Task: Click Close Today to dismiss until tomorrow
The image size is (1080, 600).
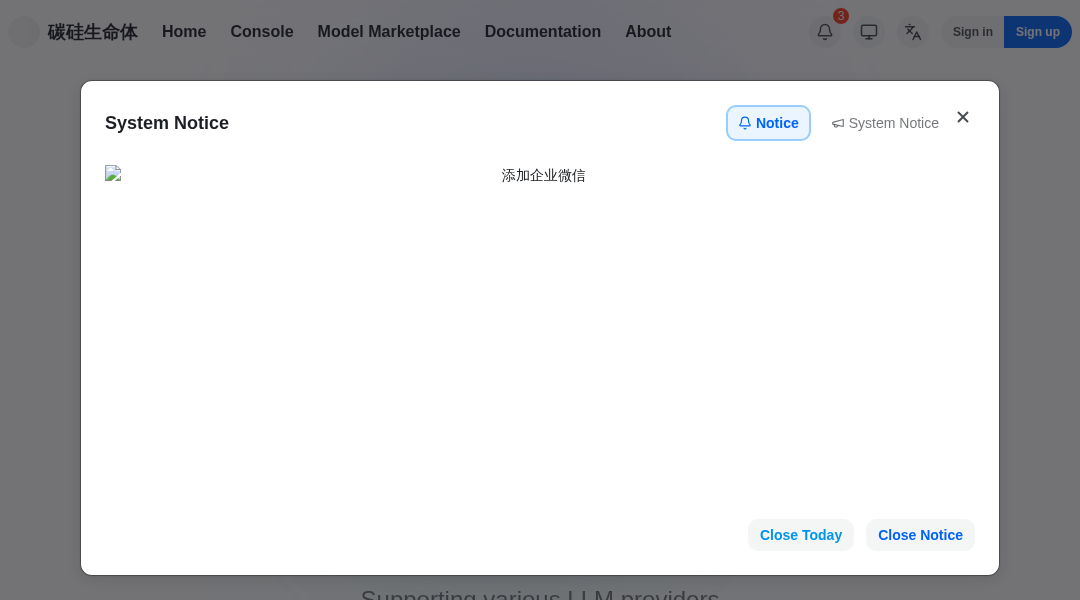Action: click(800, 535)
